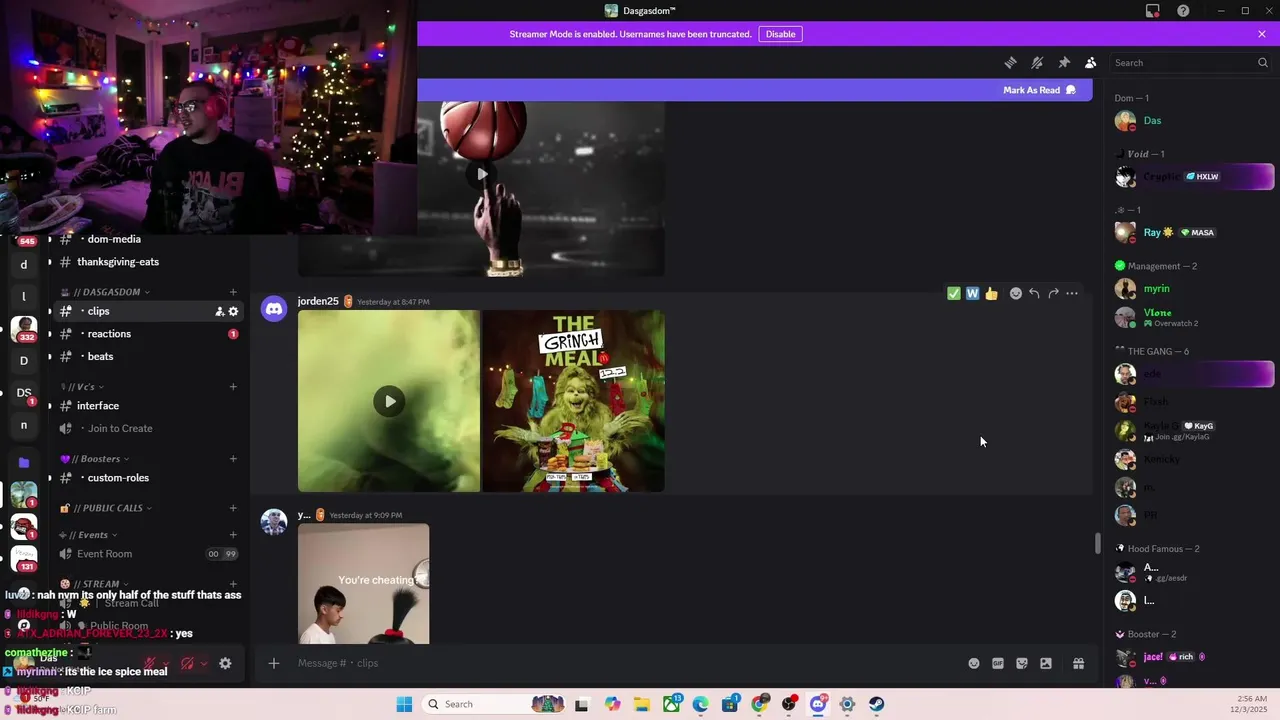Open the dom-media channel
Image resolution: width=1280 pixels, height=720 pixels.
coord(114,239)
